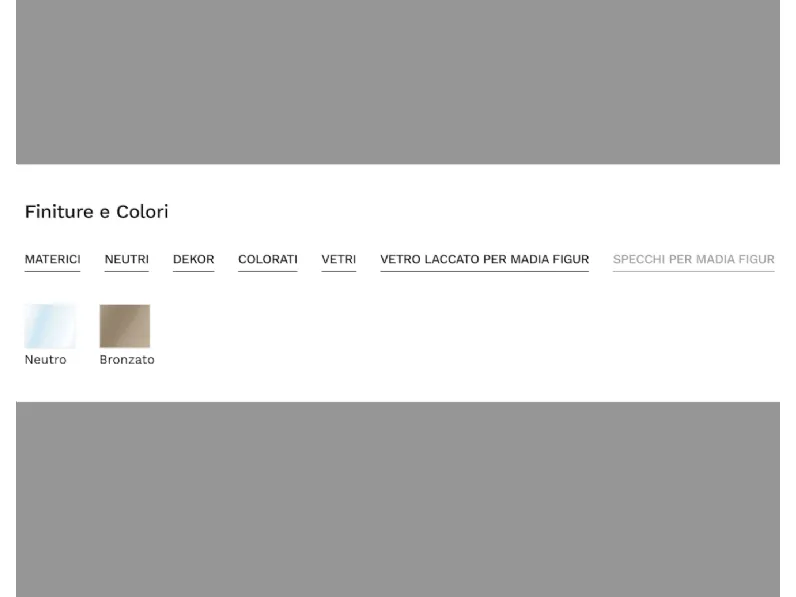Click the Neutro text label
Viewport: 796px width, 597px height.
tap(45, 359)
